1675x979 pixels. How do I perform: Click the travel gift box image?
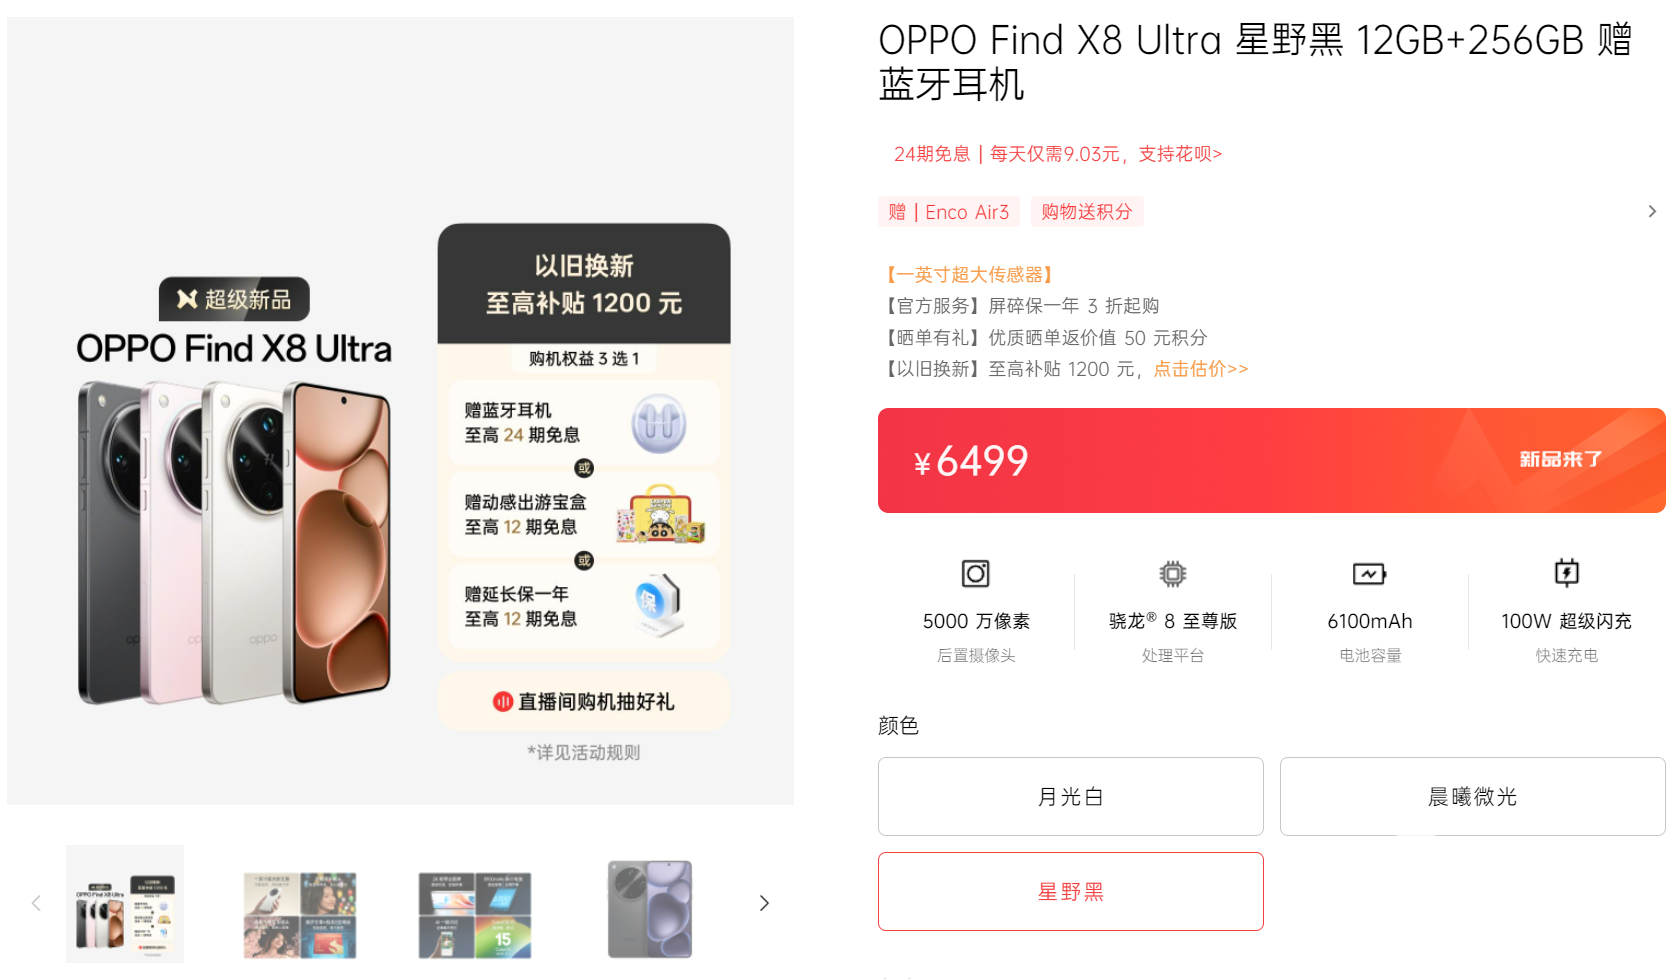pos(660,514)
